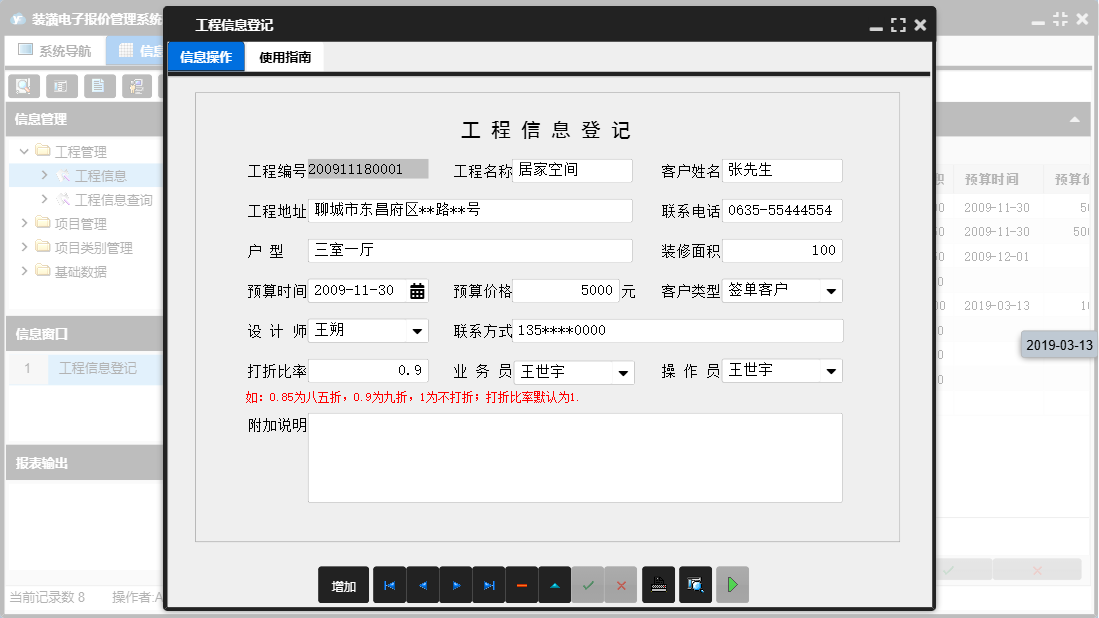Click the print icon on the form toolbar

click(x=660, y=585)
